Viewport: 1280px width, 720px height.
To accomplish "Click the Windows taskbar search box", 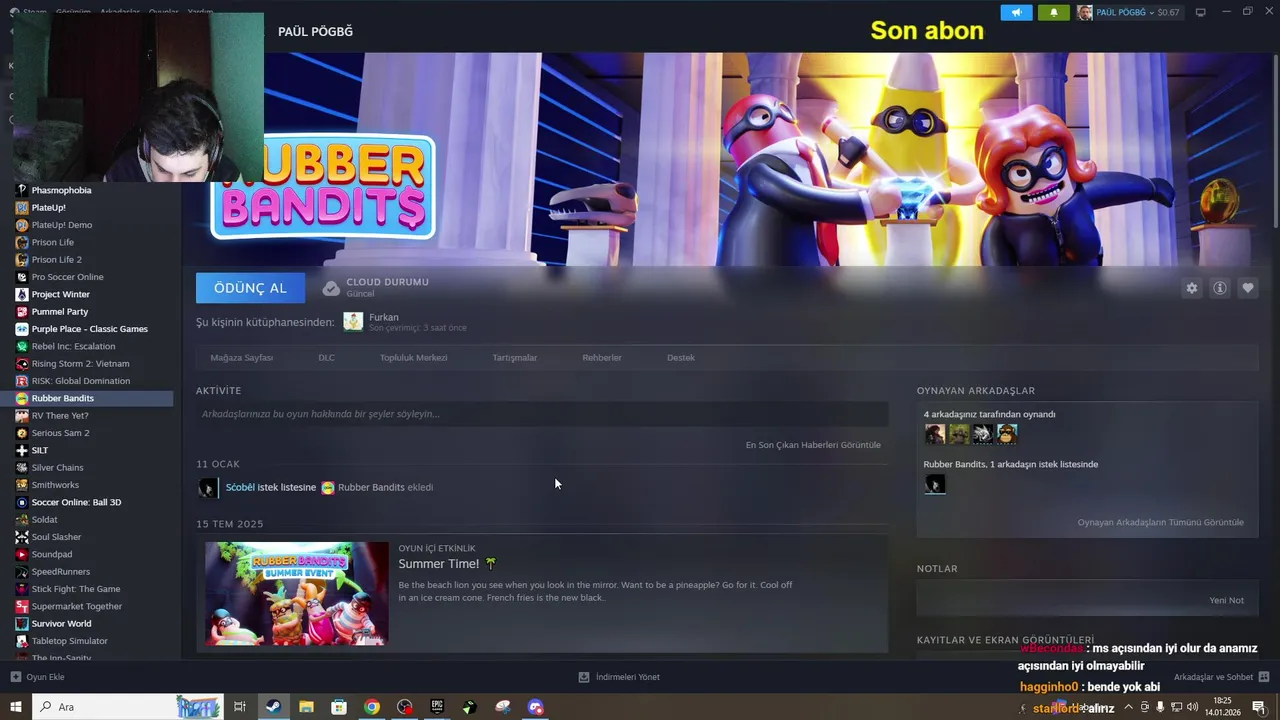I will 128,707.
